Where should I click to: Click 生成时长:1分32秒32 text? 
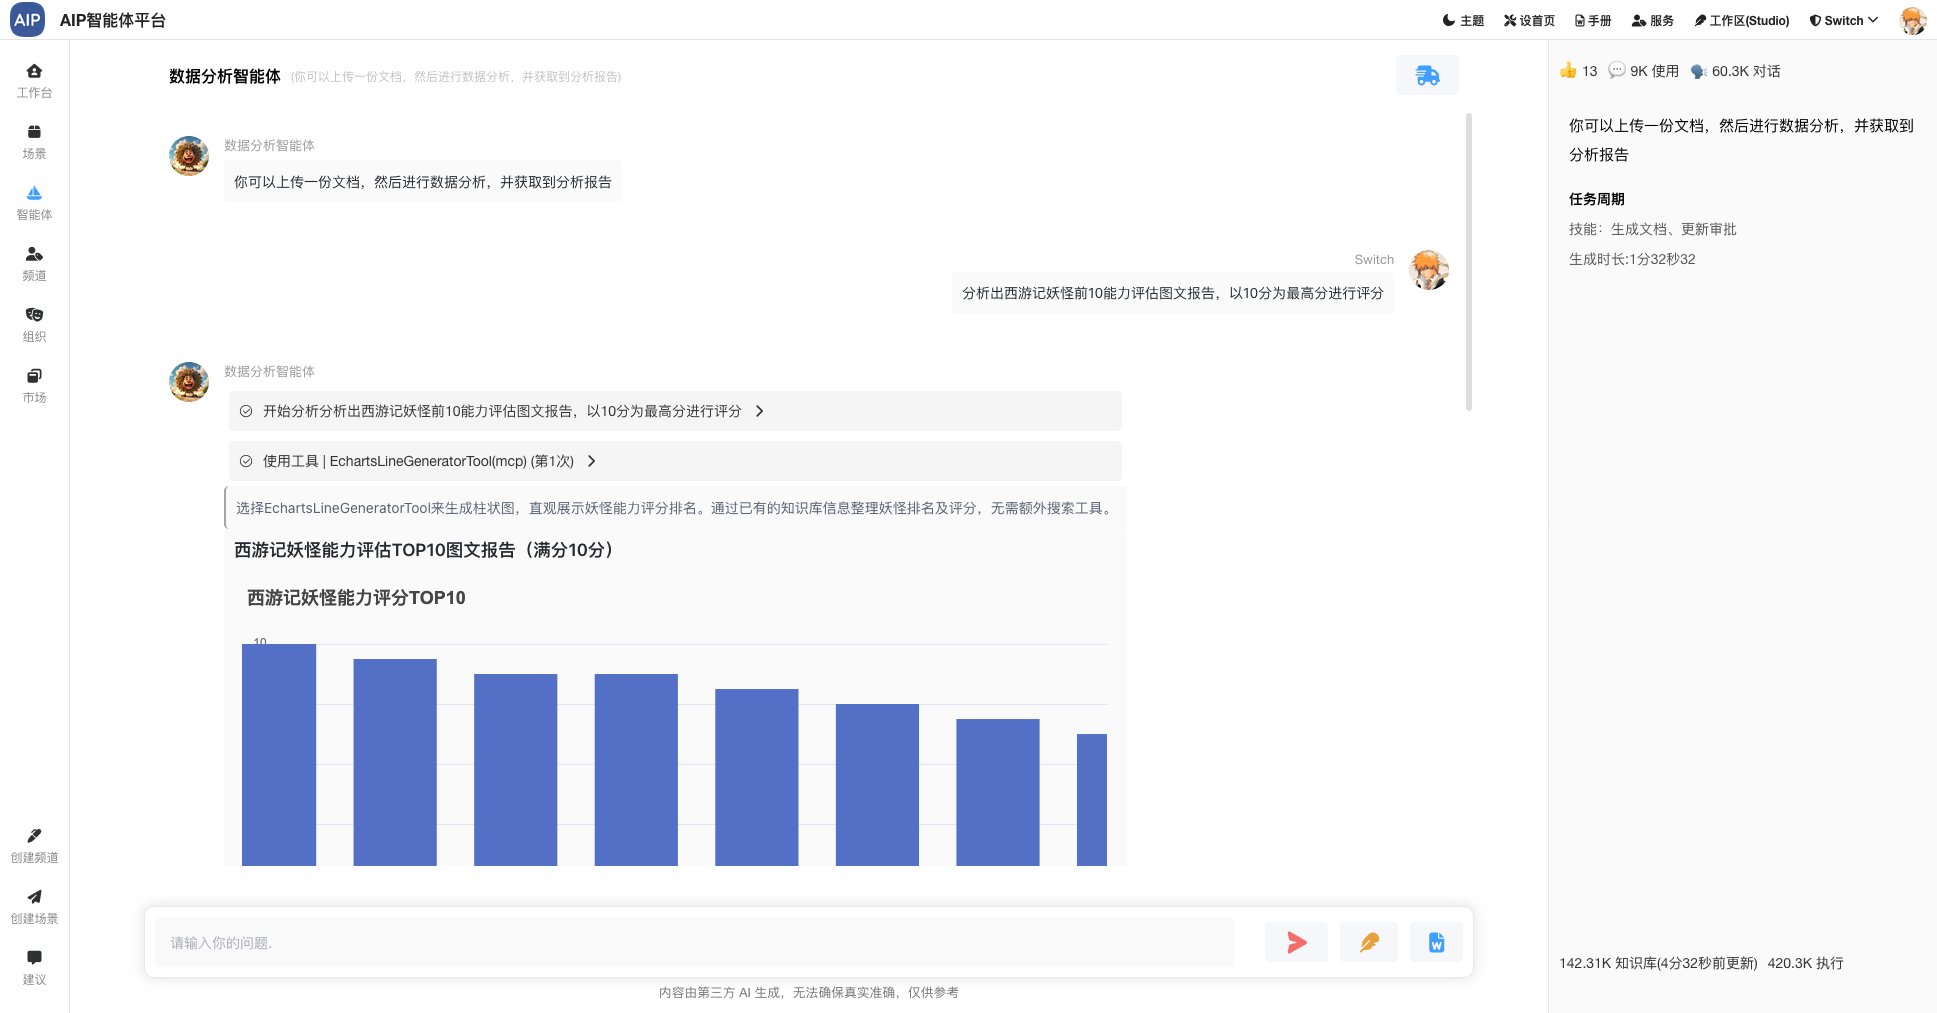1632,259
